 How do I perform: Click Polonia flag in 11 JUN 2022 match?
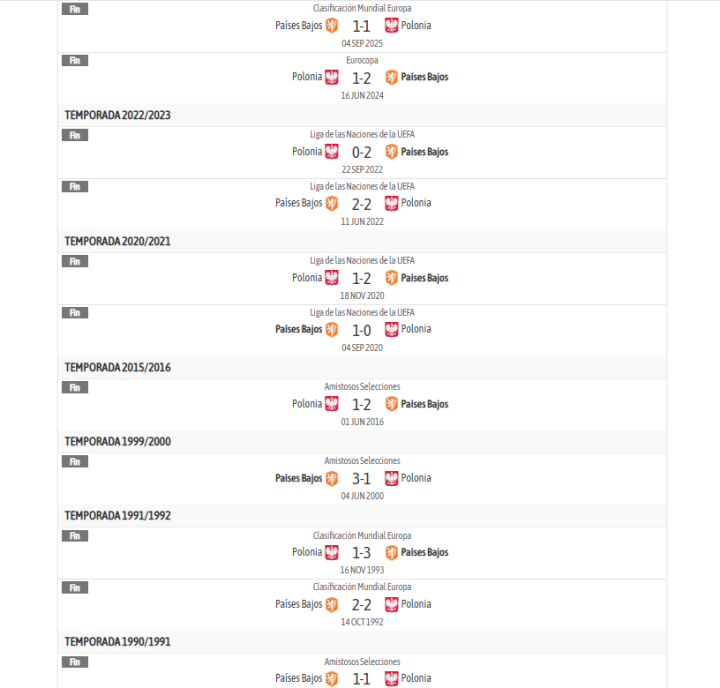(x=391, y=203)
